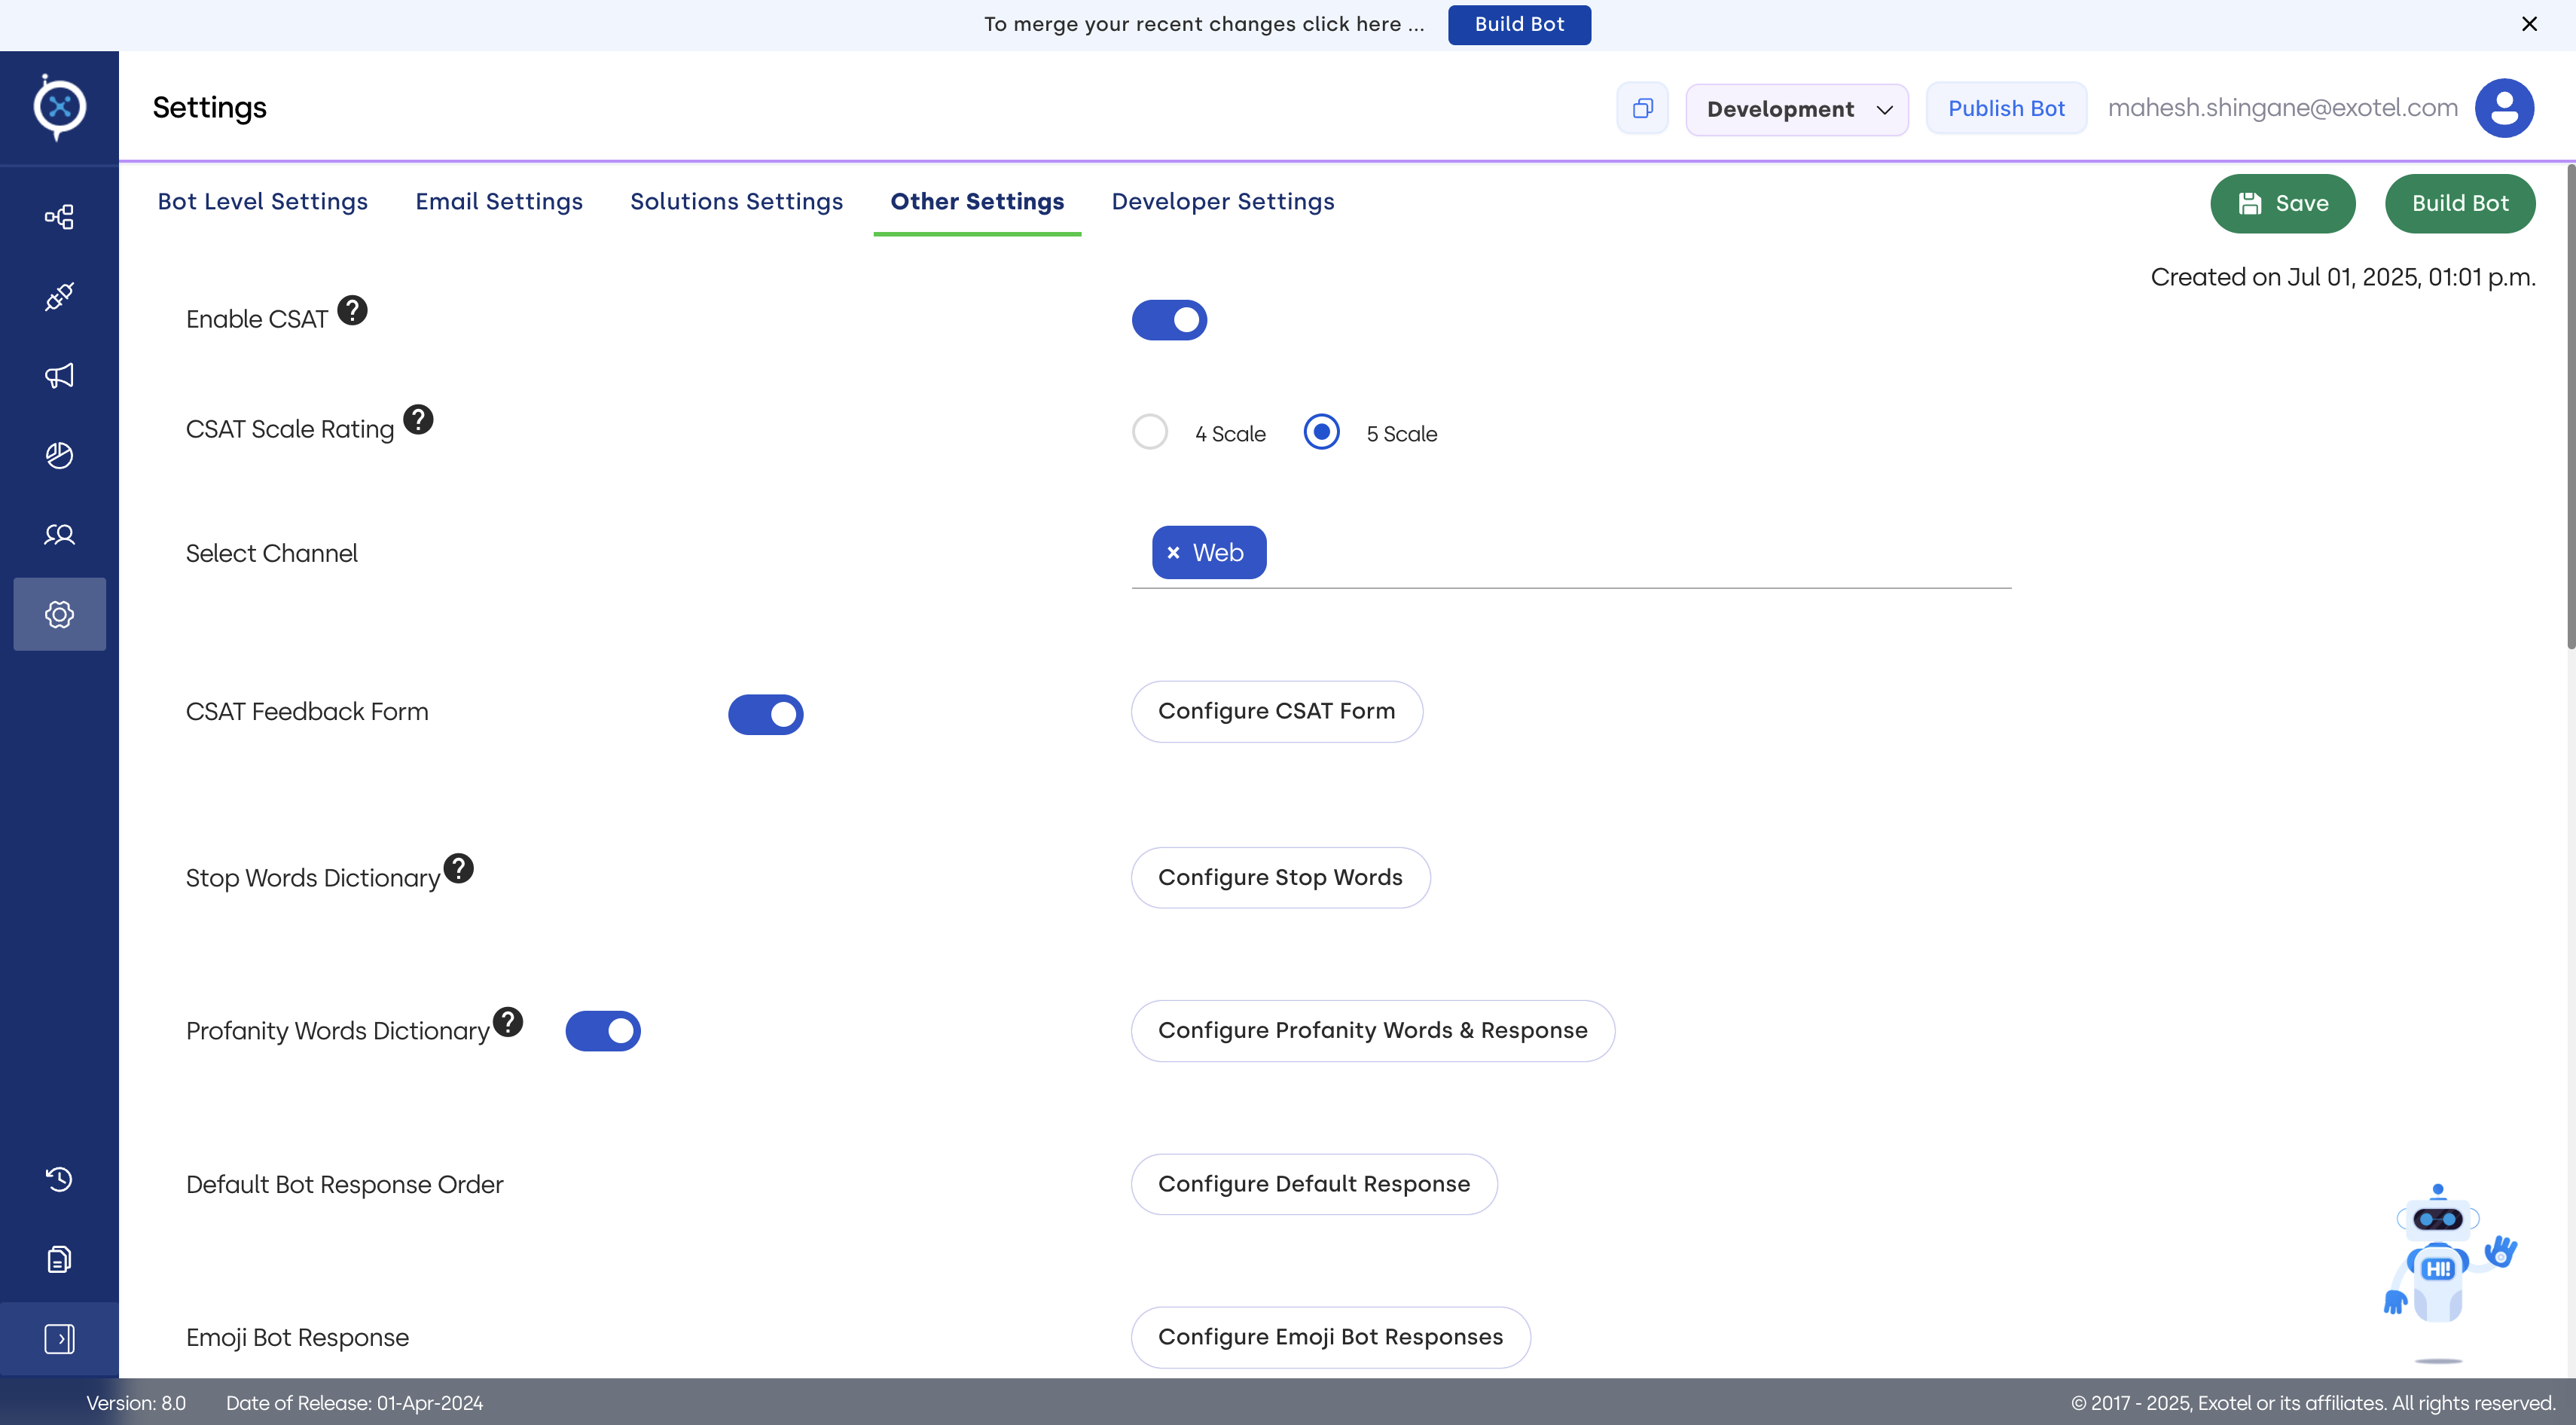Select the 4 Scale radio option
This screenshot has width=2576, height=1425.
(x=1150, y=432)
